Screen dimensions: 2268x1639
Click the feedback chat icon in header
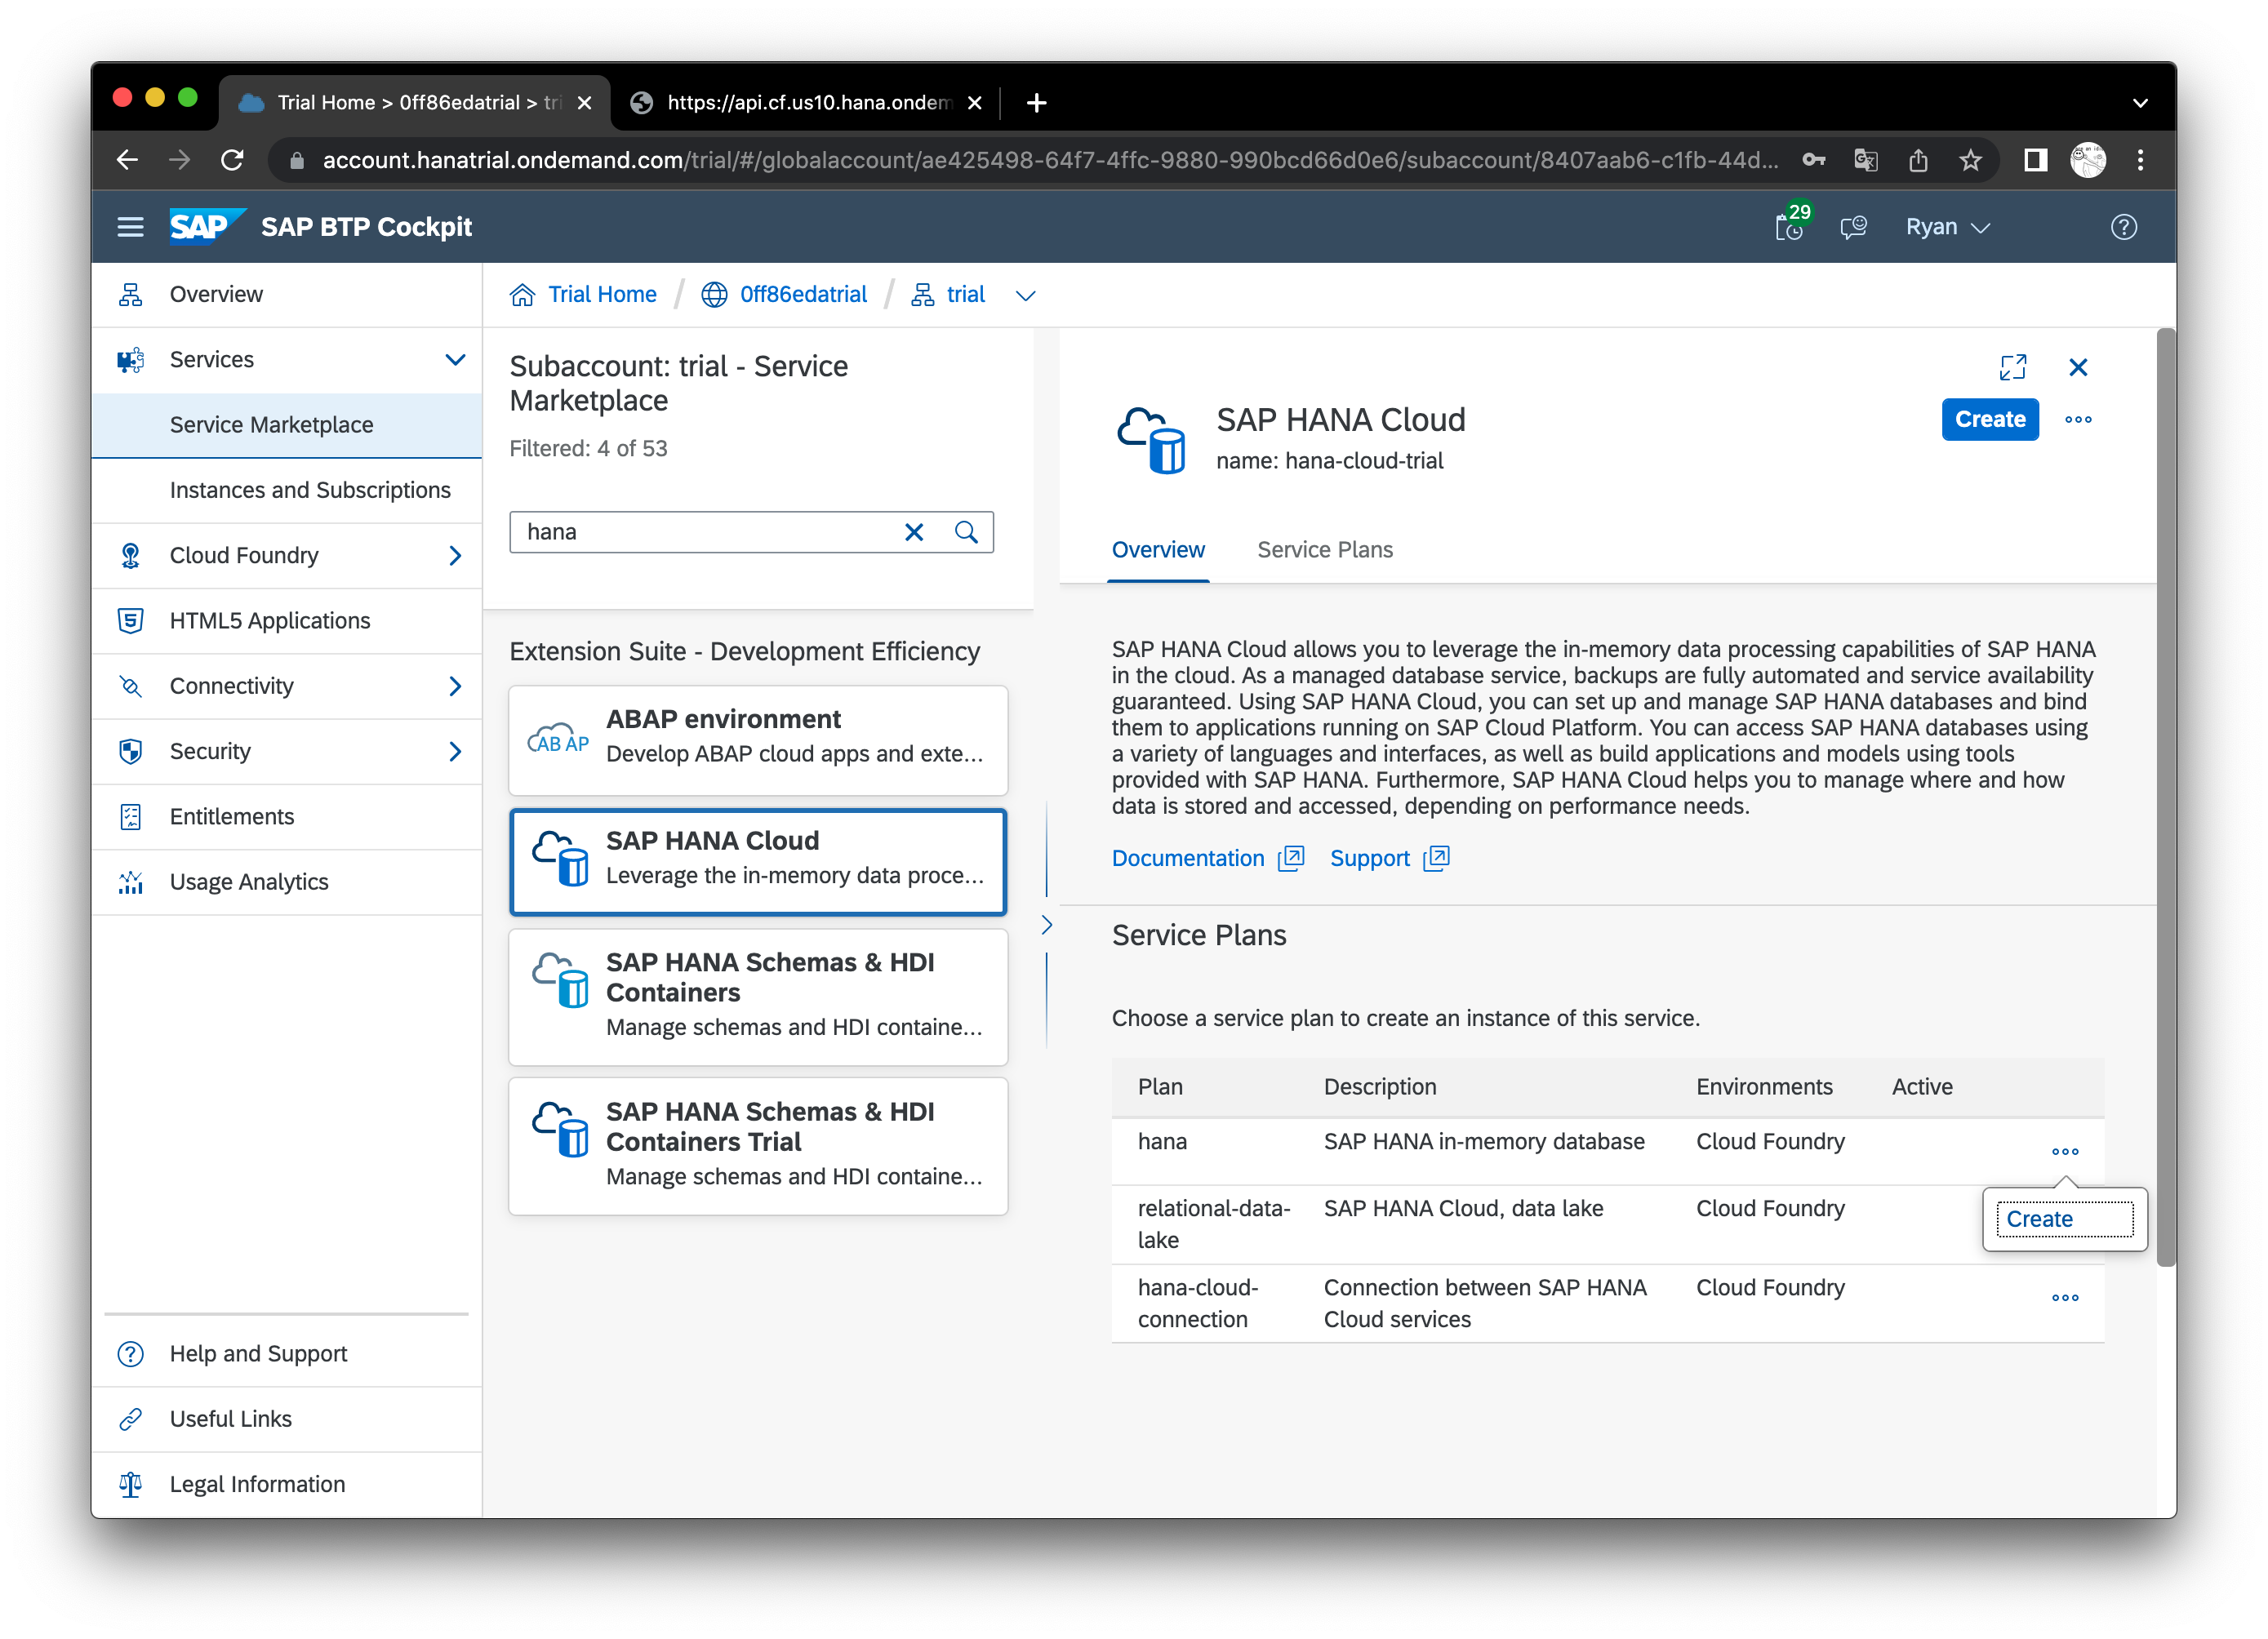(1853, 227)
